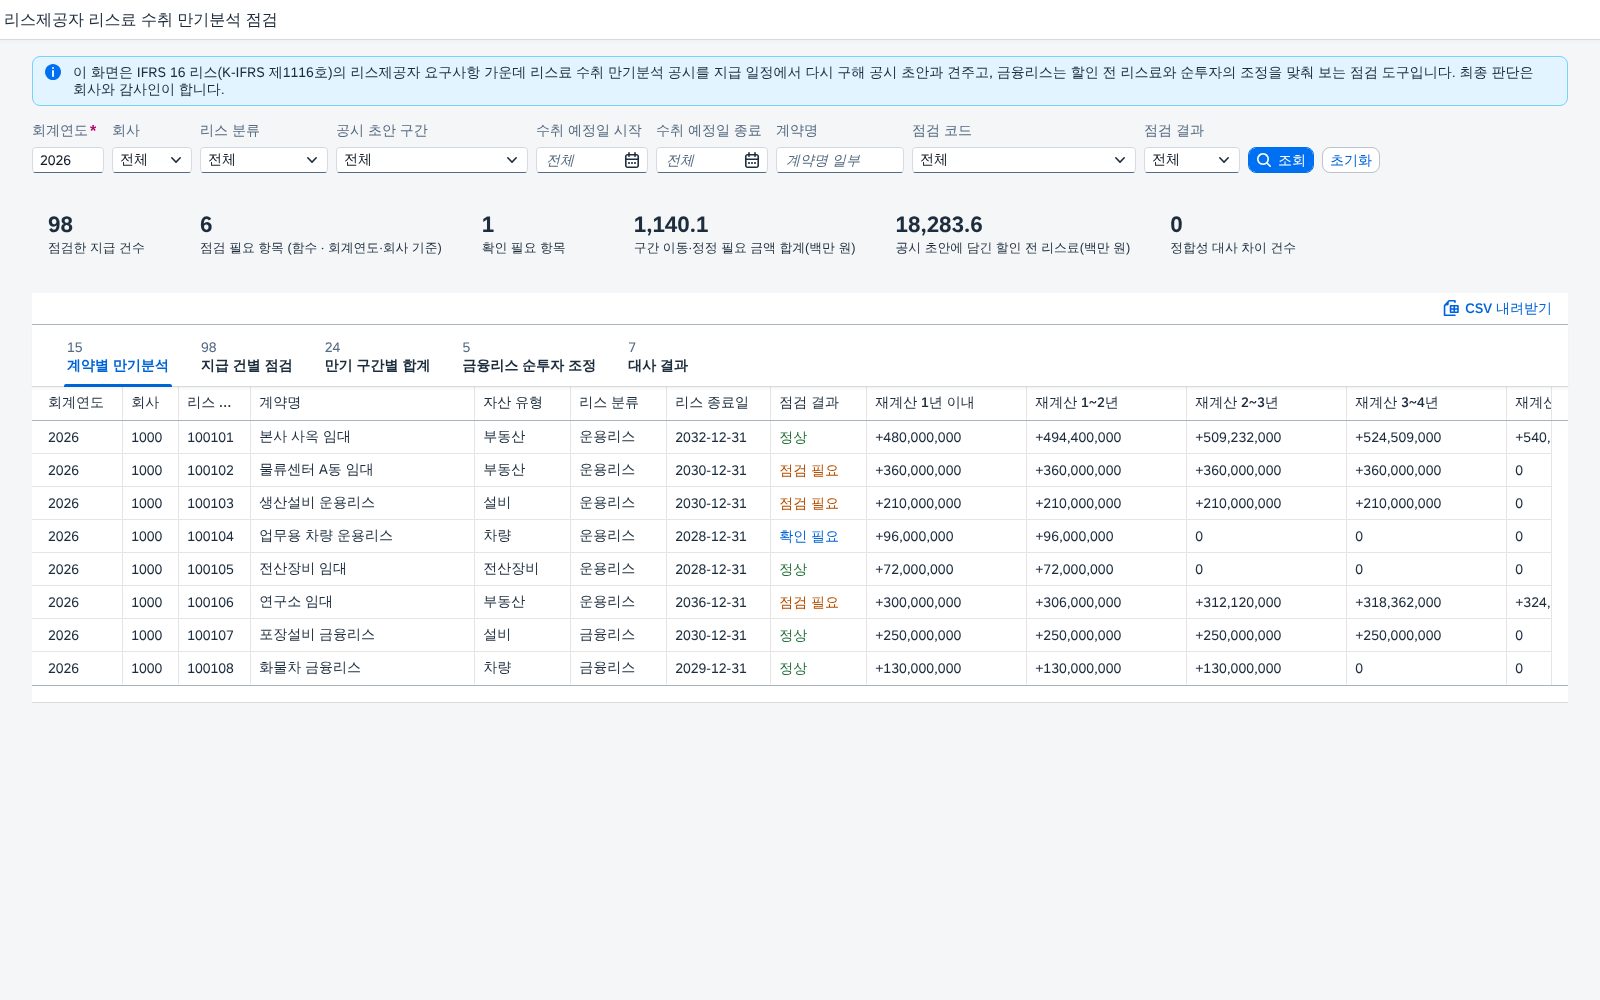Click the blue info icon in the banner
Viewport: 1600px width, 1000px height.
[x=53, y=72]
